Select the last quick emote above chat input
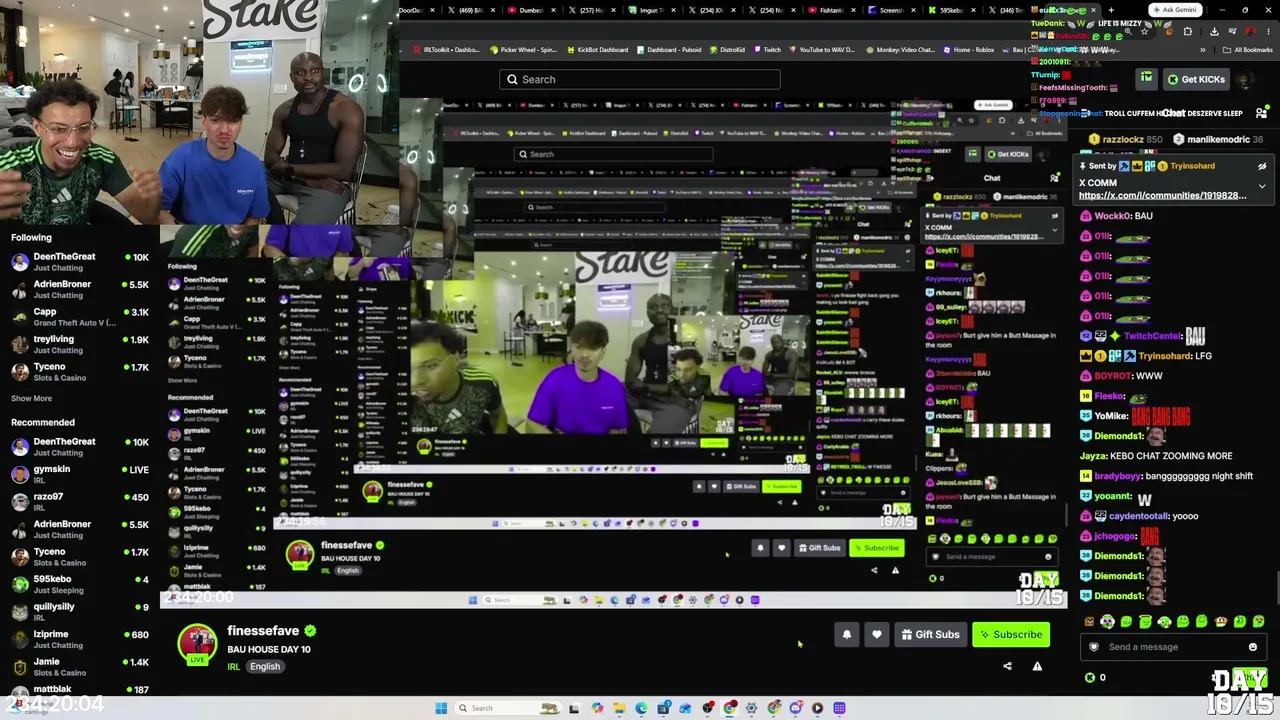Screen dimensions: 1280x720 tap(1258, 622)
